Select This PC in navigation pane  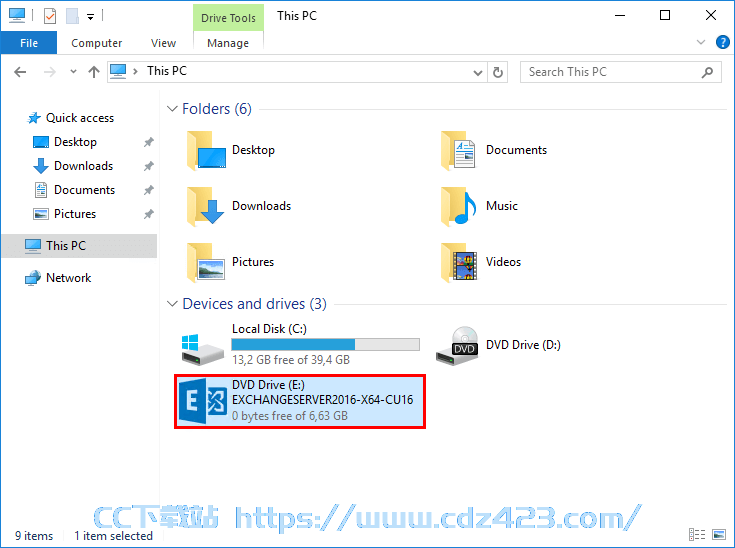79,246
